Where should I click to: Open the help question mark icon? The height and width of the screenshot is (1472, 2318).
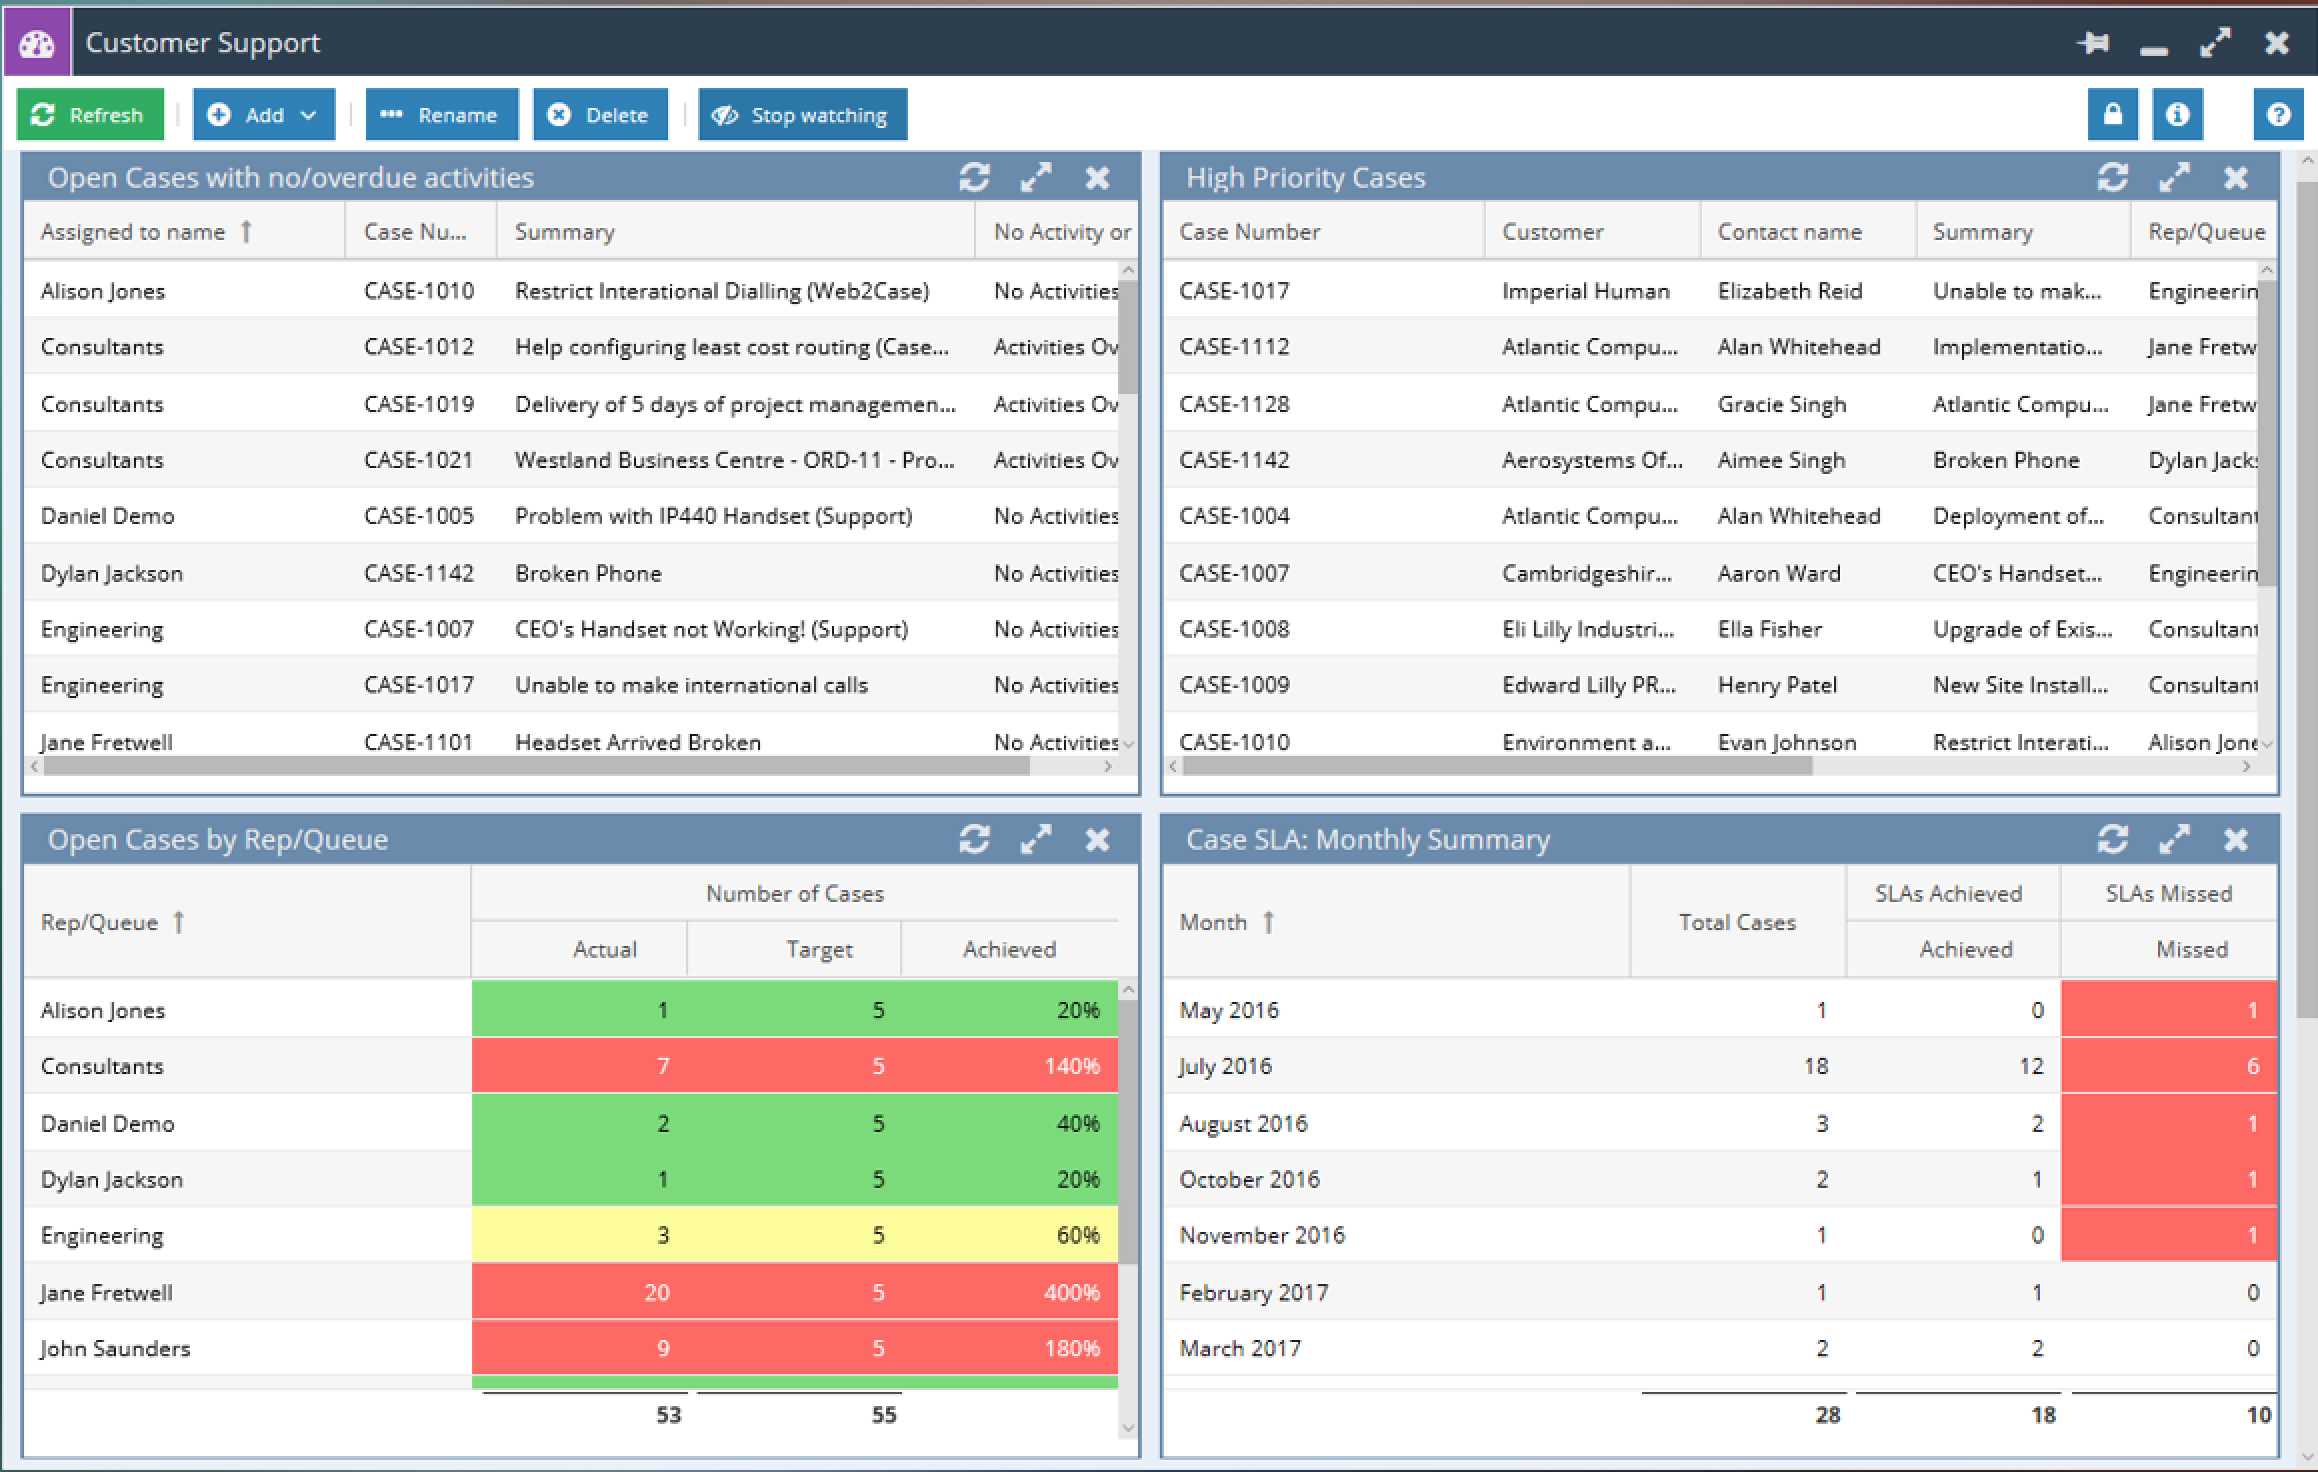tap(2278, 115)
